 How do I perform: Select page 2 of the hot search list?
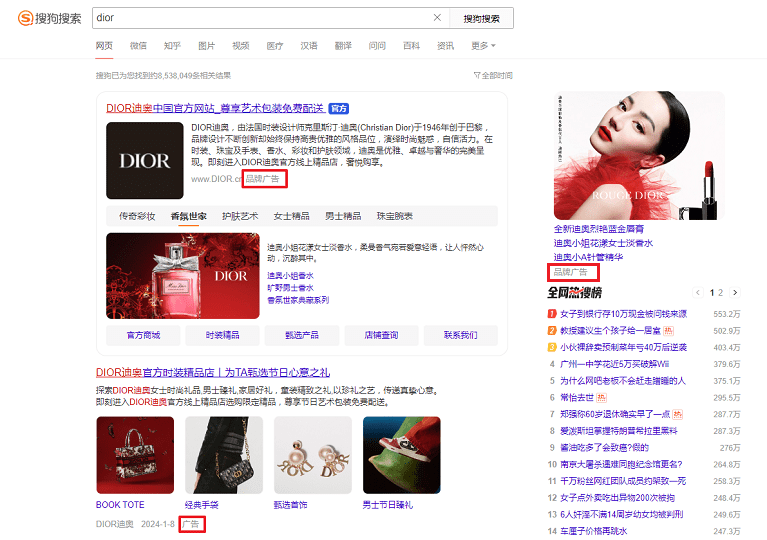coord(720,292)
